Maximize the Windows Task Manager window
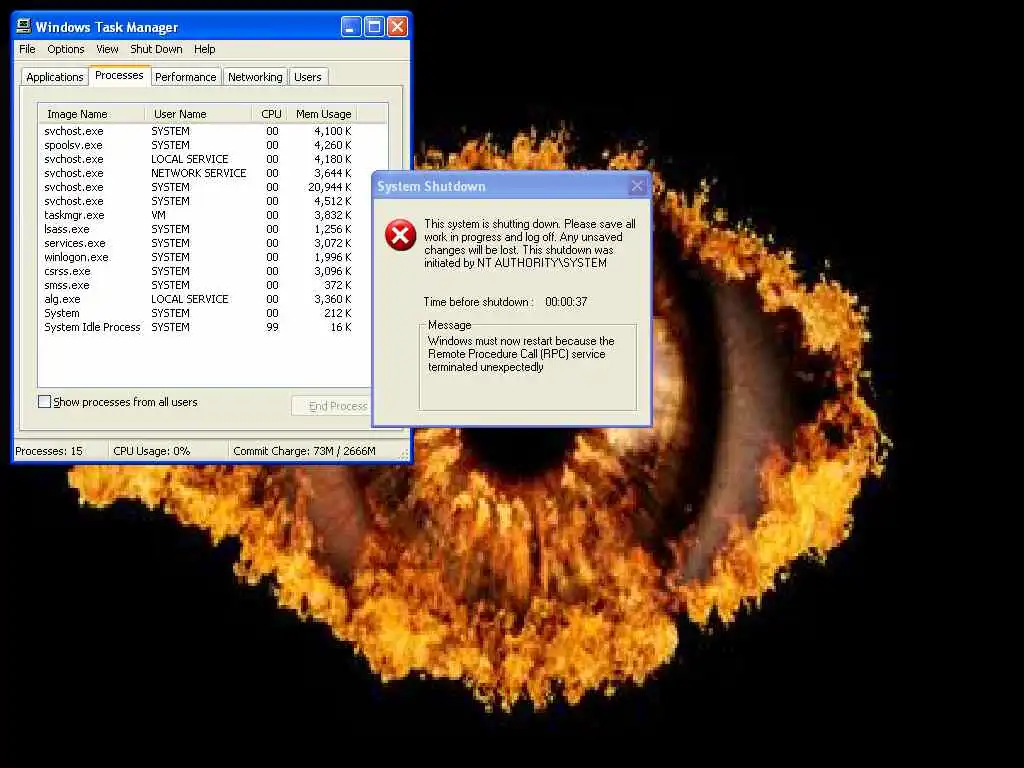Image resolution: width=1024 pixels, height=768 pixels. (x=374, y=27)
